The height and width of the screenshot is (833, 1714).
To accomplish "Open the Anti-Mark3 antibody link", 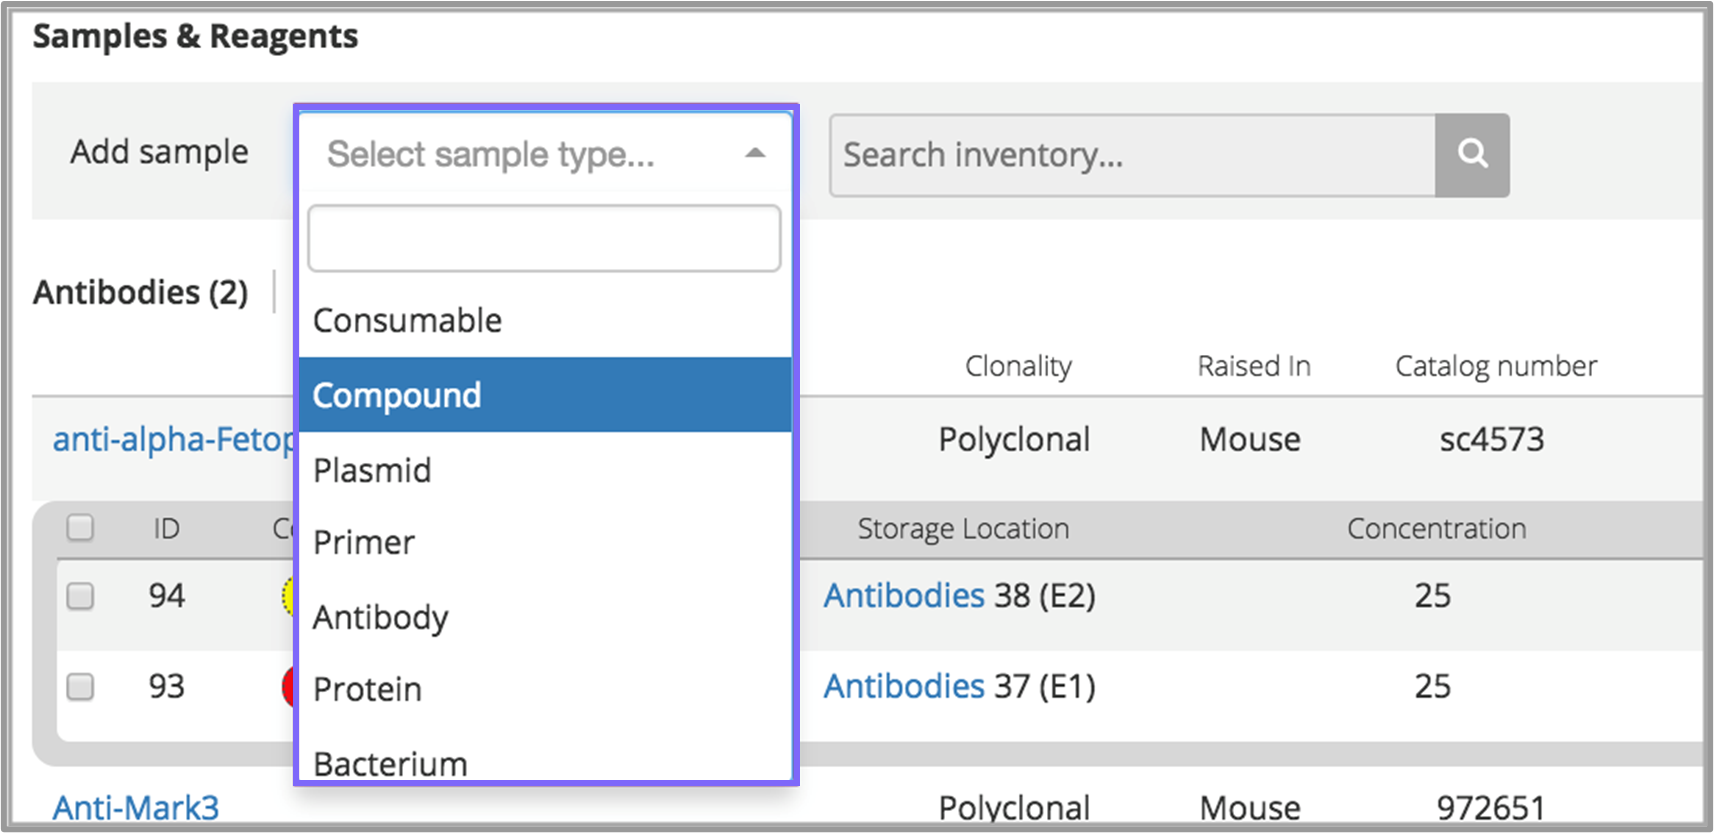I will coord(136,807).
